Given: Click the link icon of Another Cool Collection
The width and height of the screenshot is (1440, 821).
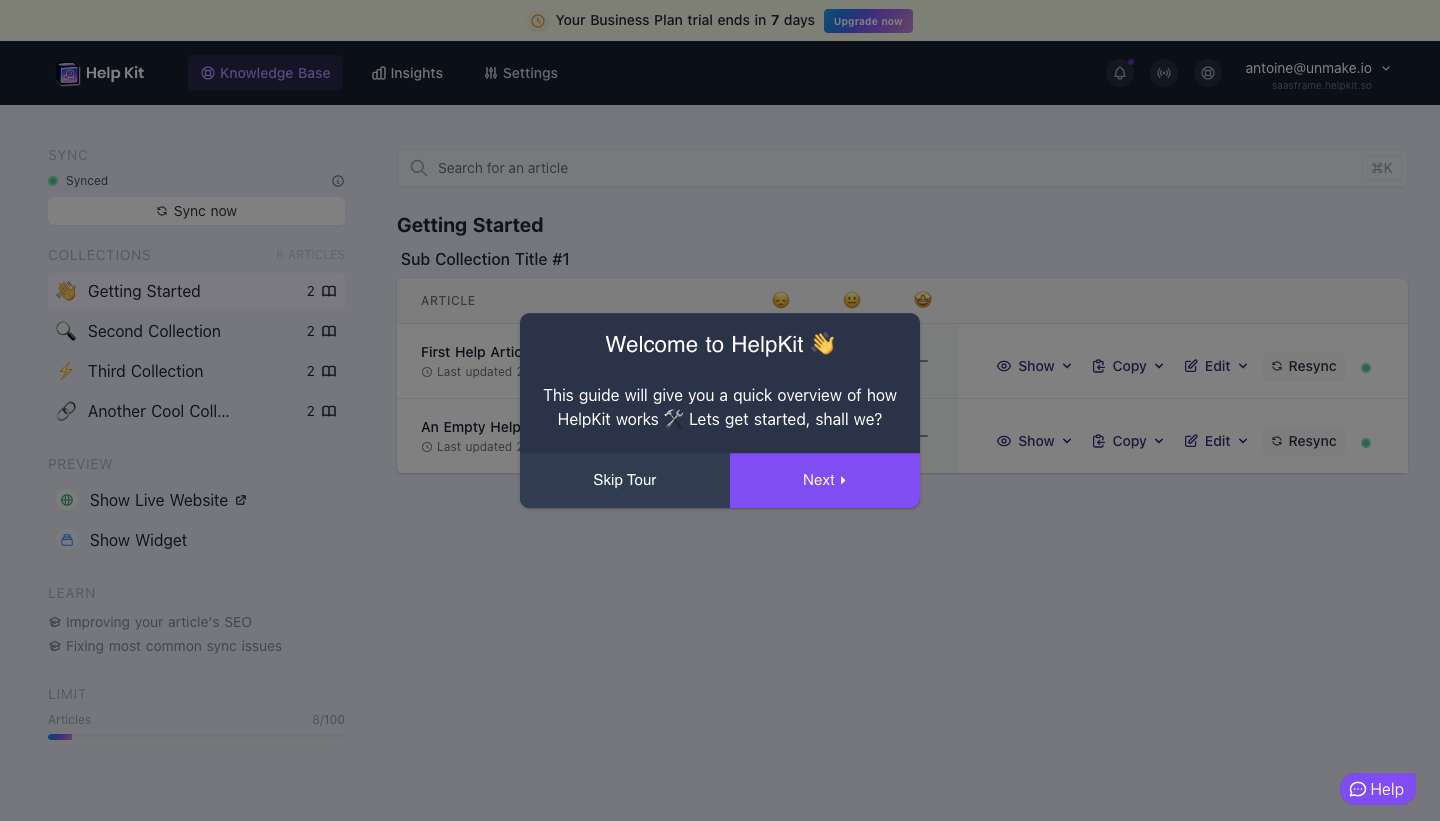Looking at the screenshot, I should point(66,411).
